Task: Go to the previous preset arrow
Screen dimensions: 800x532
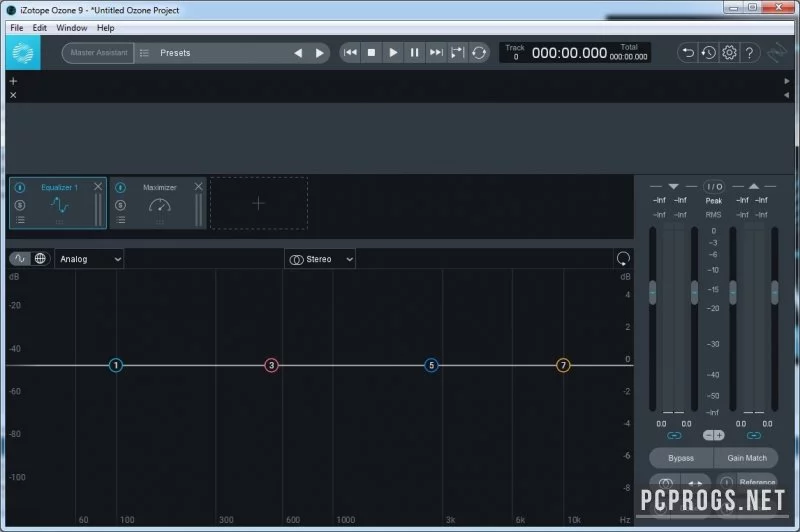Action: [x=298, y=53]
